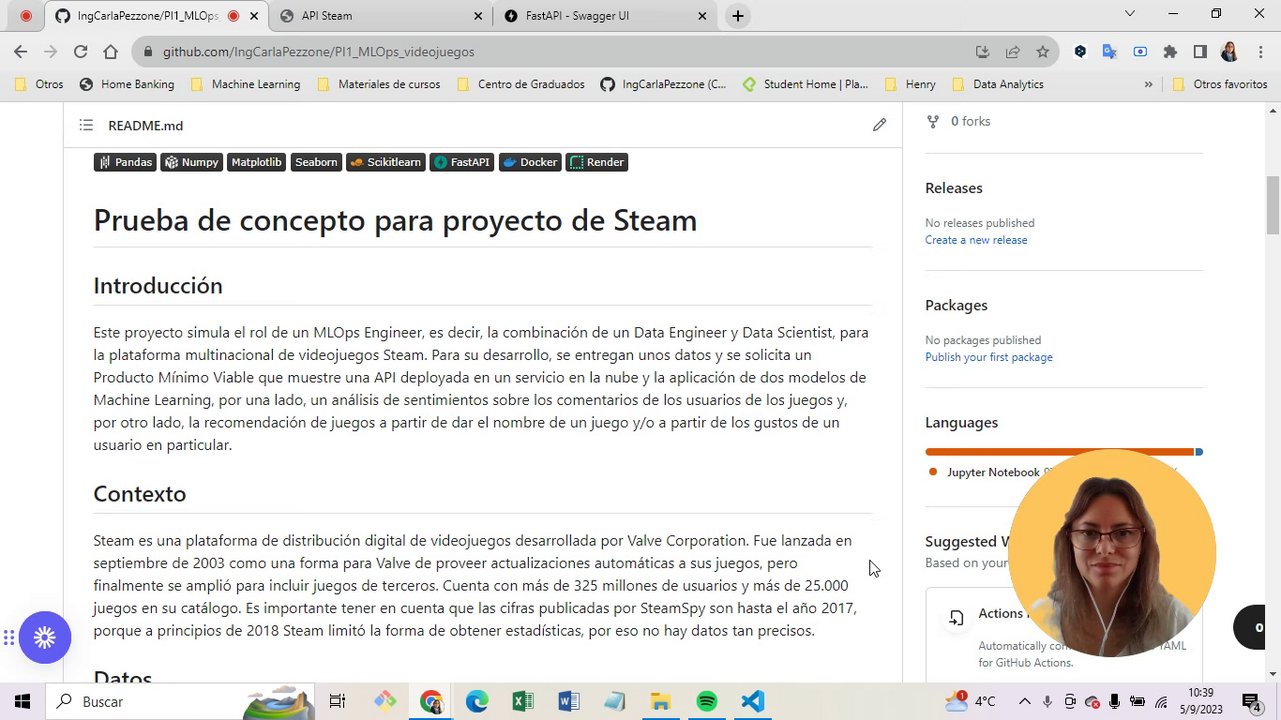
Task: Click Create a new release
Action: point(976,240)
